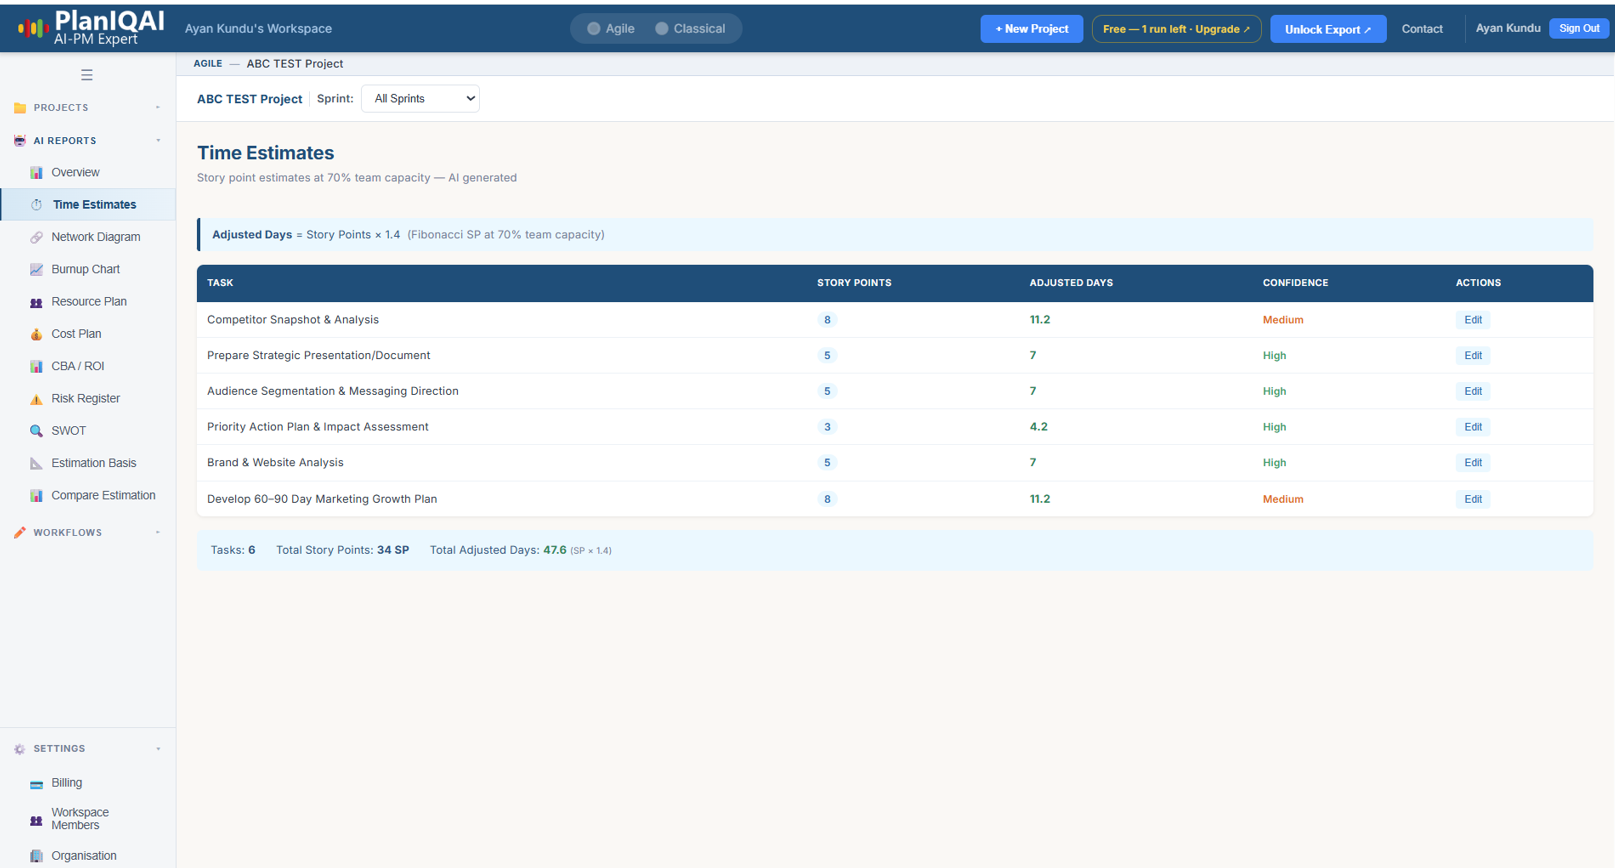Edit the Priority Action Plan & Impact Assessment task
The image size is (1615, 868).
(1473, 427)
